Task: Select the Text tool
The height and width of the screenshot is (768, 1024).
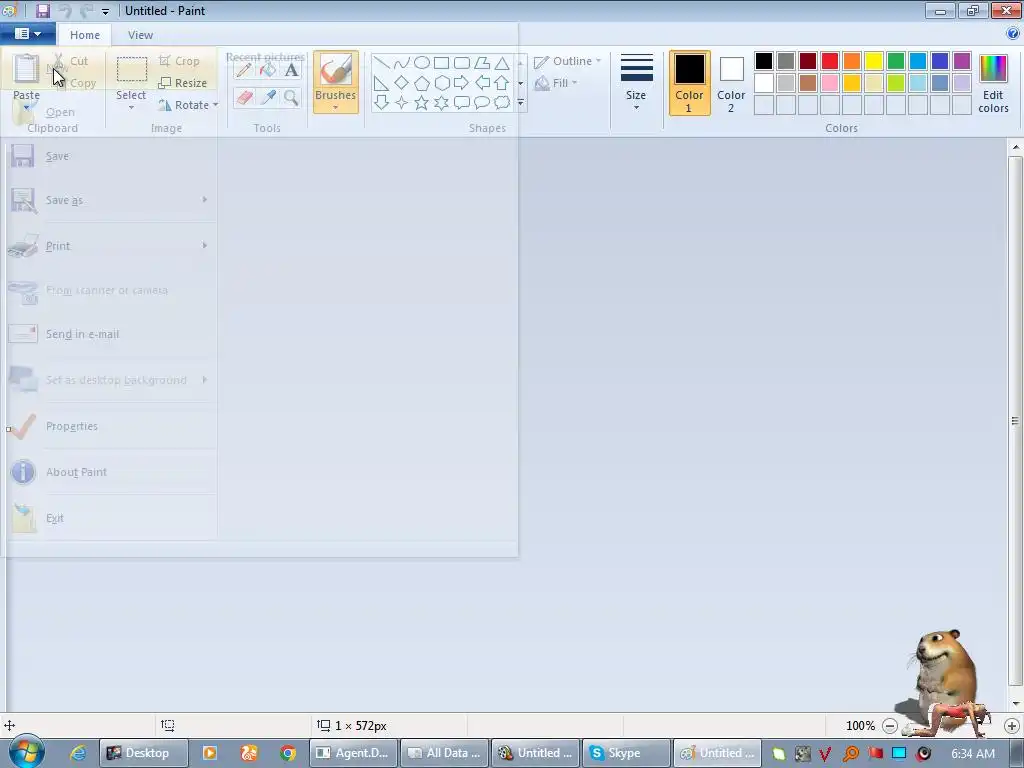Action: coord(291,70)
